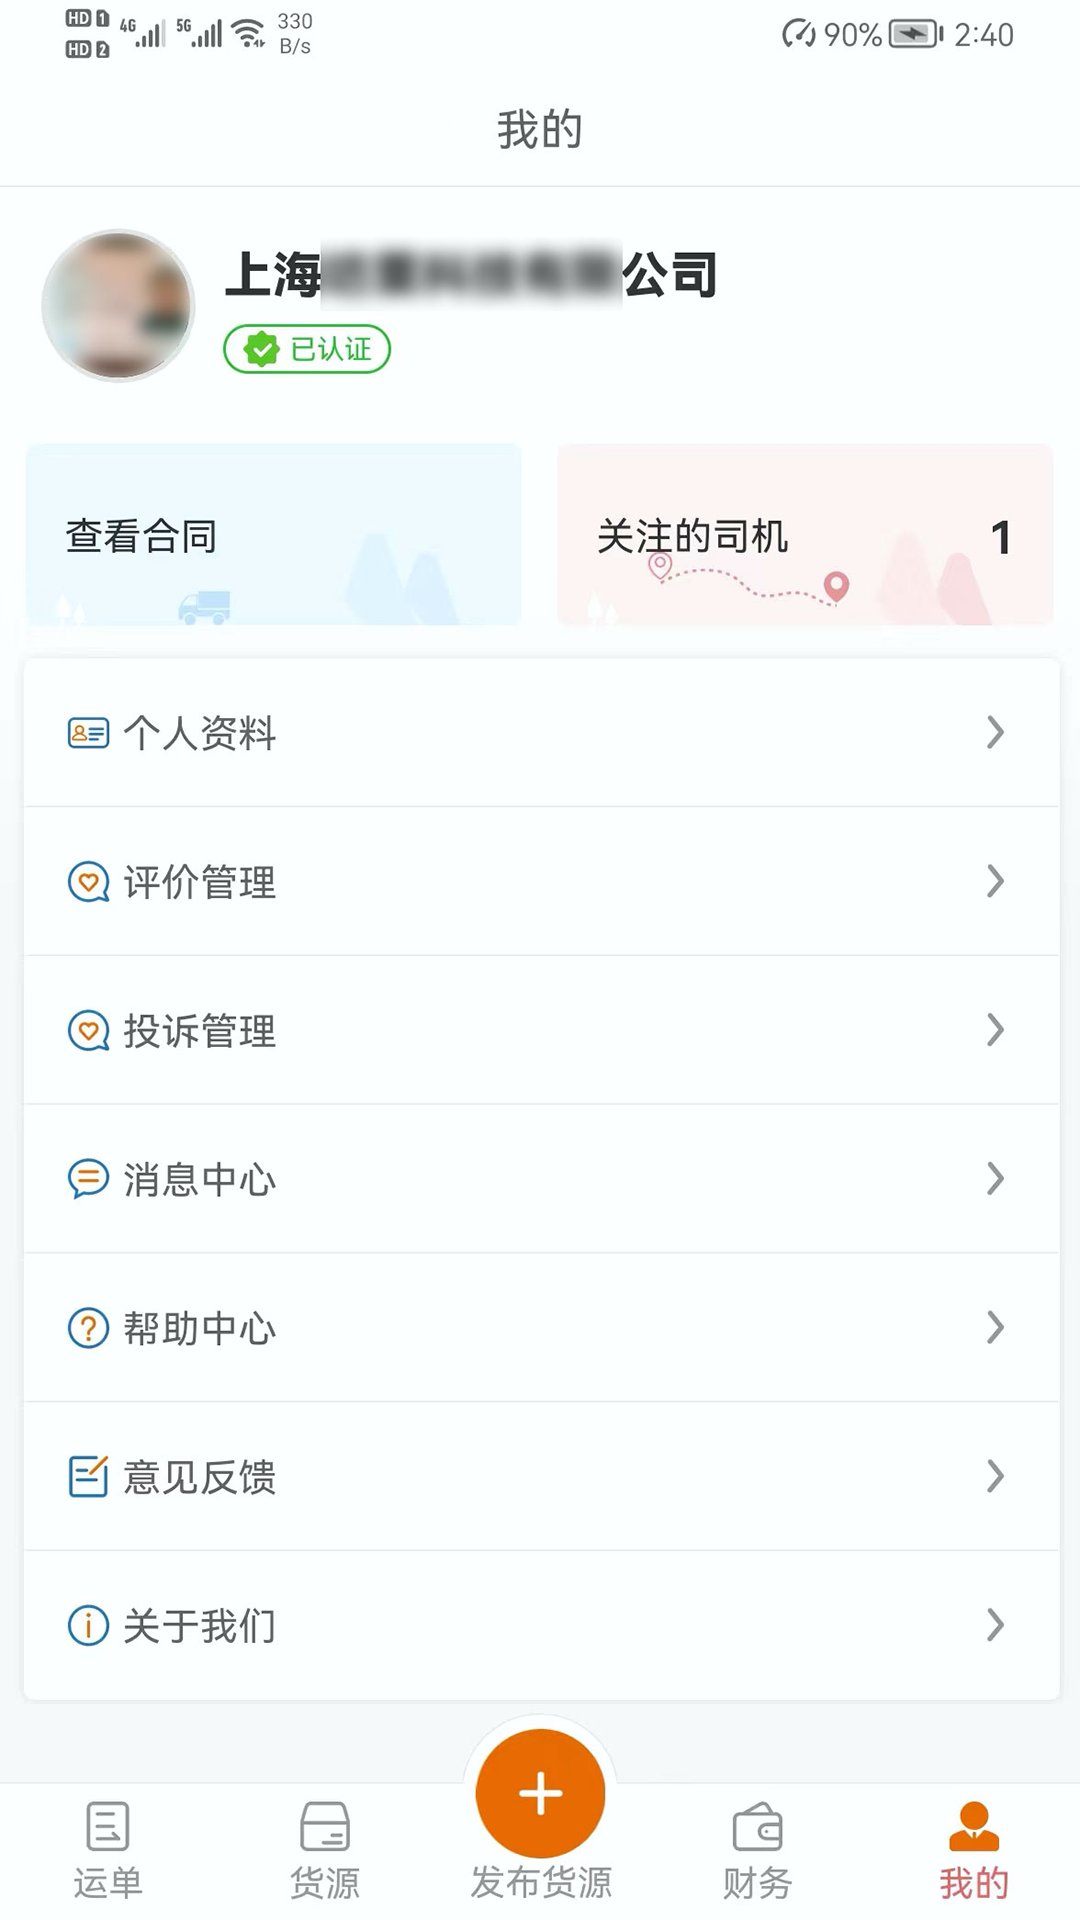Tap the blurred profile avatar photo
Screen dimensions: 1080x1920
coord(118,306)
